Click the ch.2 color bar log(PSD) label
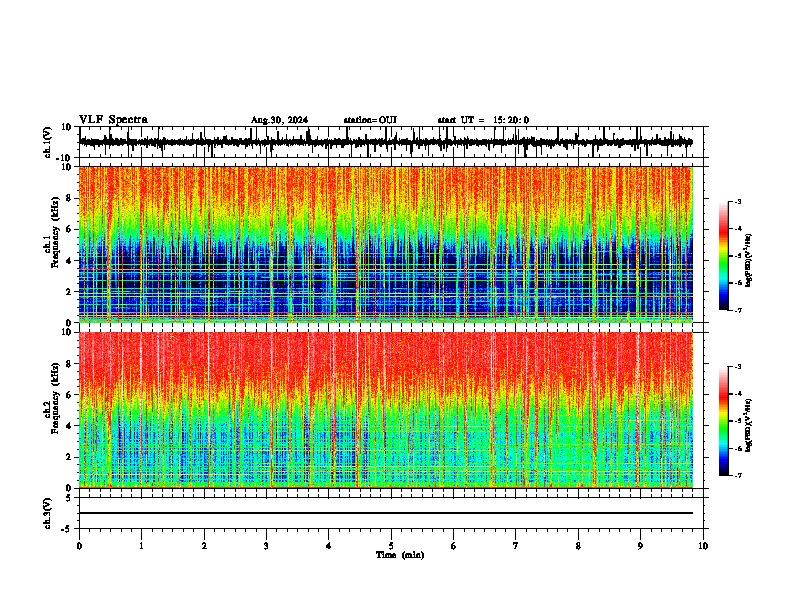Viewport: 792px width, 612px height. point(748,426)
